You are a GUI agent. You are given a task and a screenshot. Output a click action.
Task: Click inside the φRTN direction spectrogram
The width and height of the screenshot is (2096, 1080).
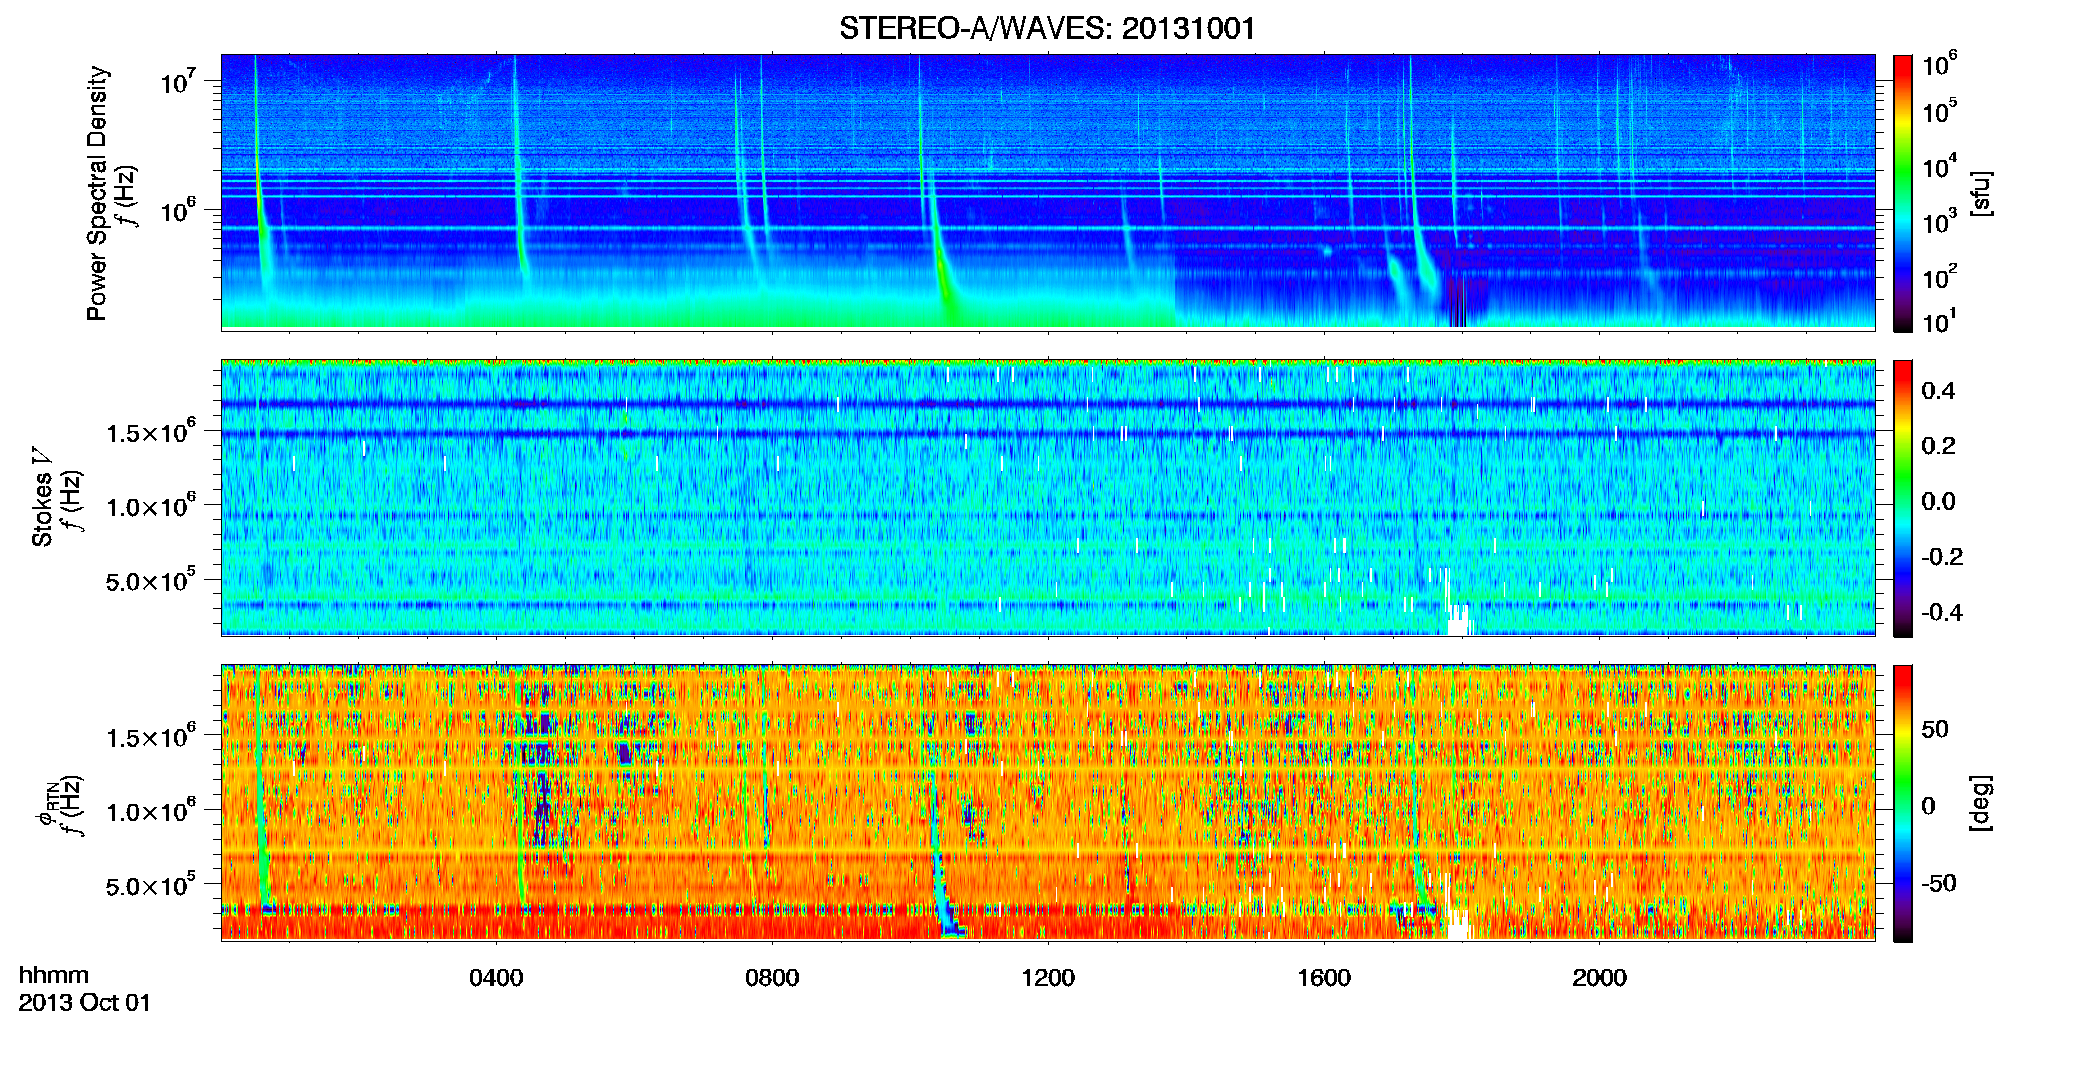click(1048, 803)
